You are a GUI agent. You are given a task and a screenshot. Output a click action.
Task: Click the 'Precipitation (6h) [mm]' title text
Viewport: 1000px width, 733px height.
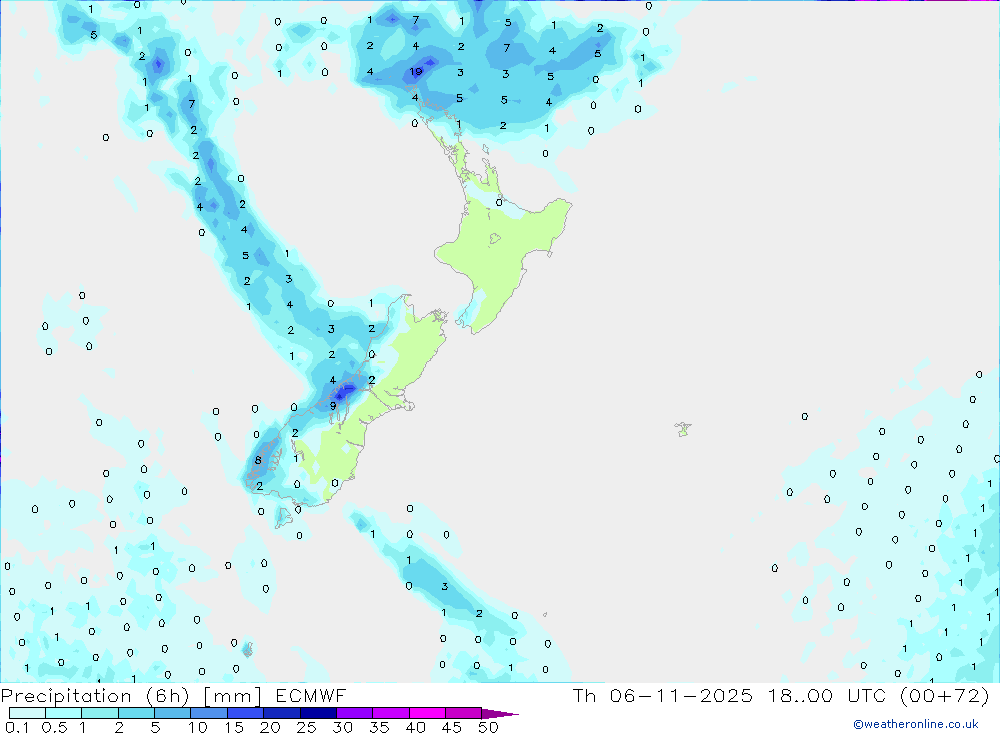(x=131, y=696)
